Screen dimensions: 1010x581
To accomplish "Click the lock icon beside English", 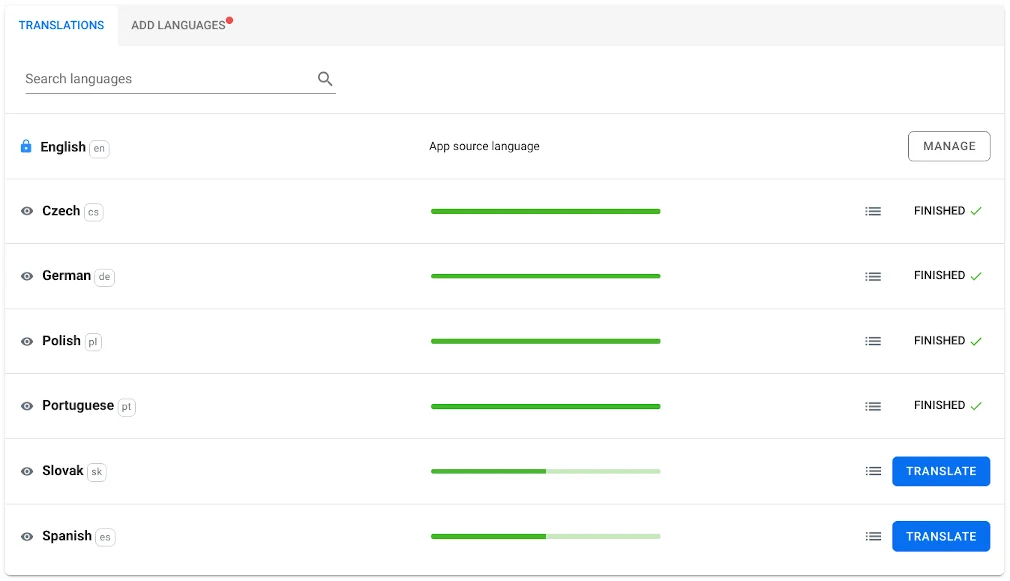I will point(27,147).
